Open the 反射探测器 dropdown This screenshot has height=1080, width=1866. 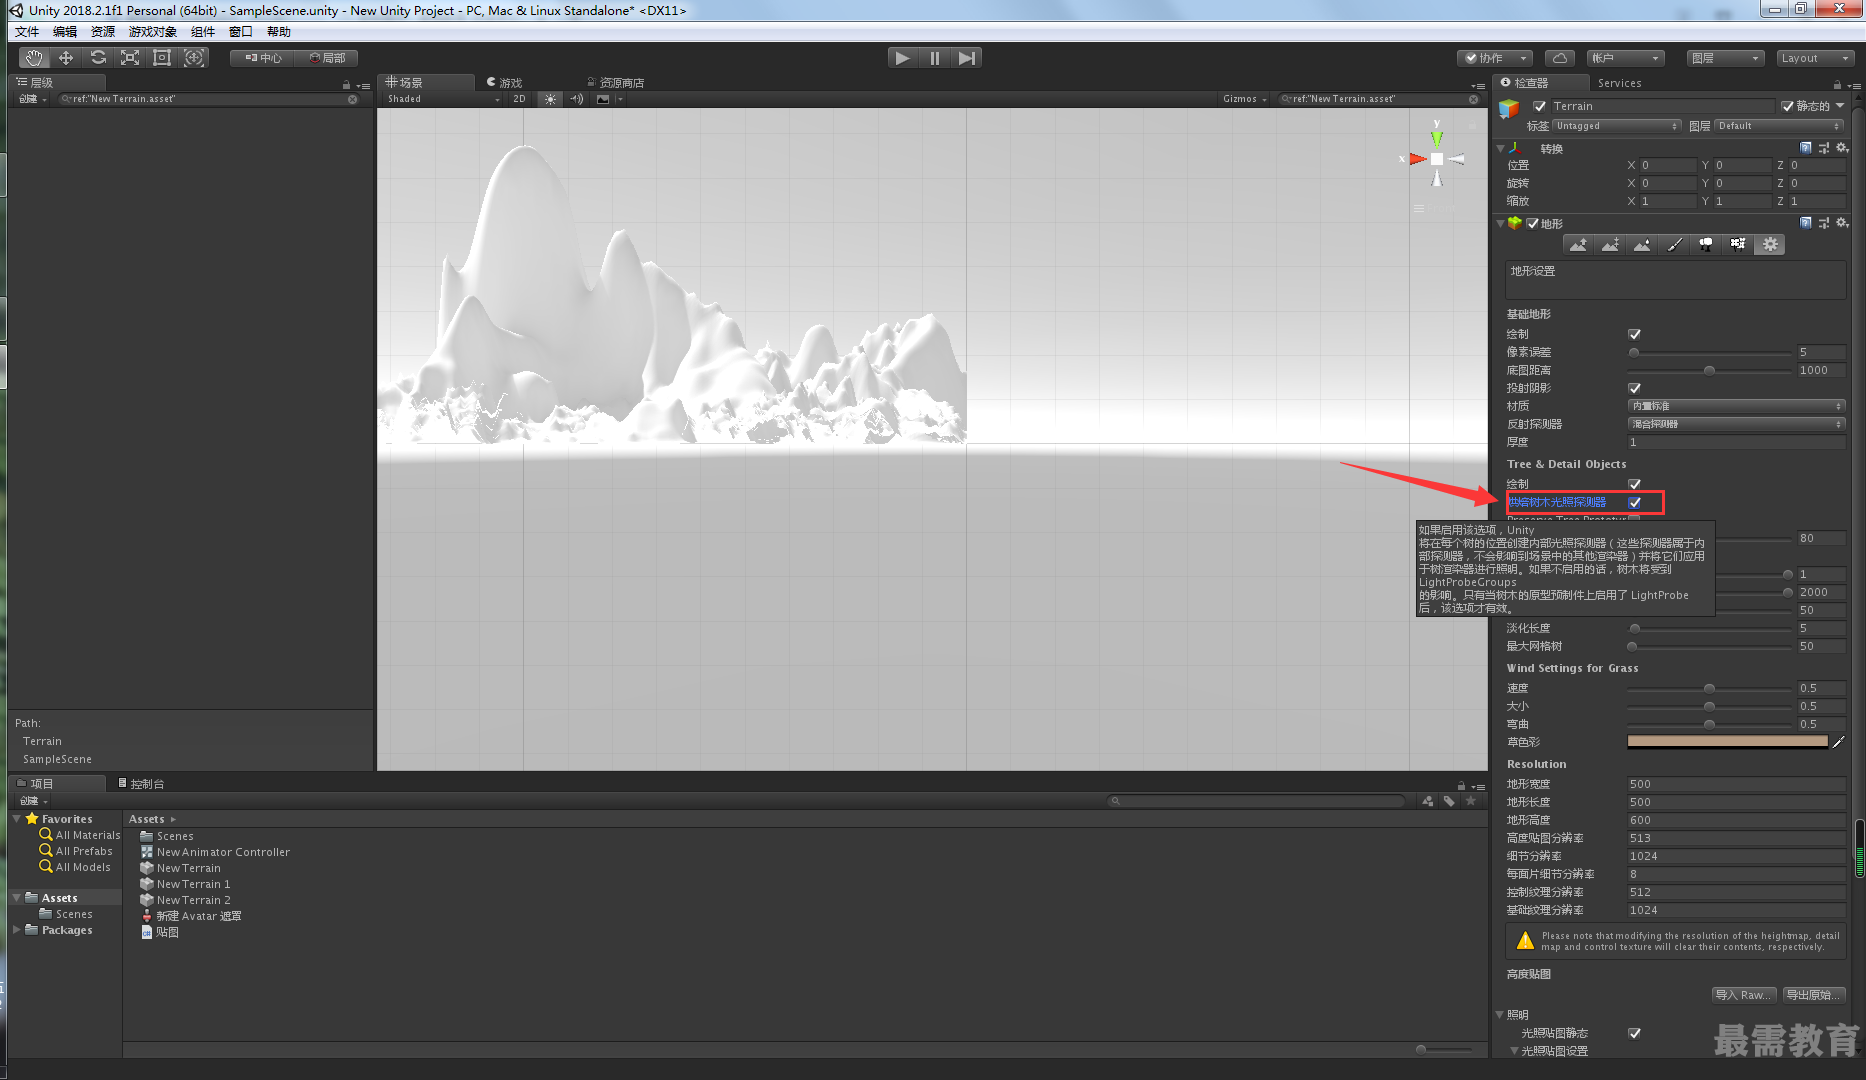pyautogui.click(x=1736, y=424)
